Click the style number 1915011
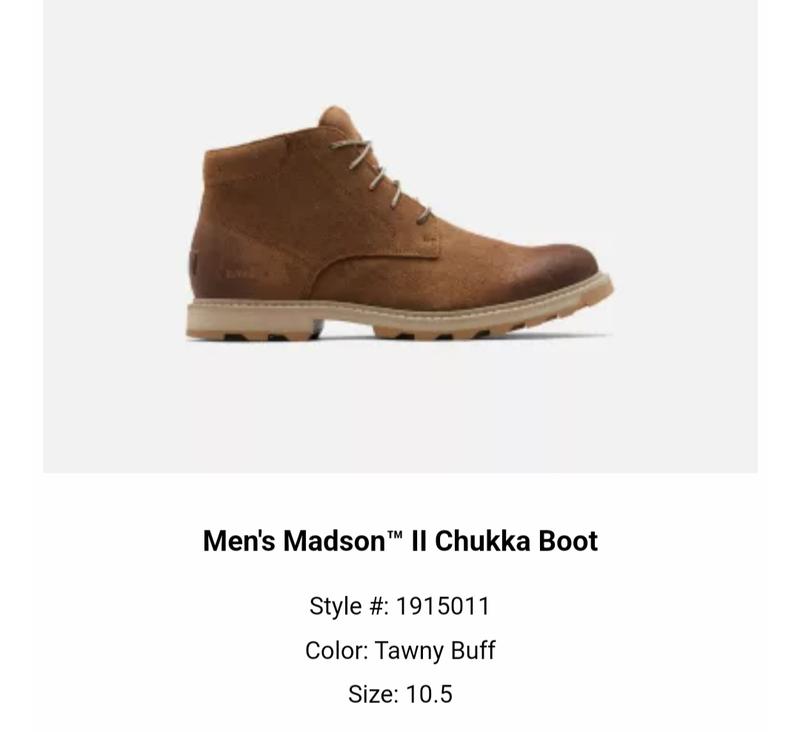 [443, 606]
